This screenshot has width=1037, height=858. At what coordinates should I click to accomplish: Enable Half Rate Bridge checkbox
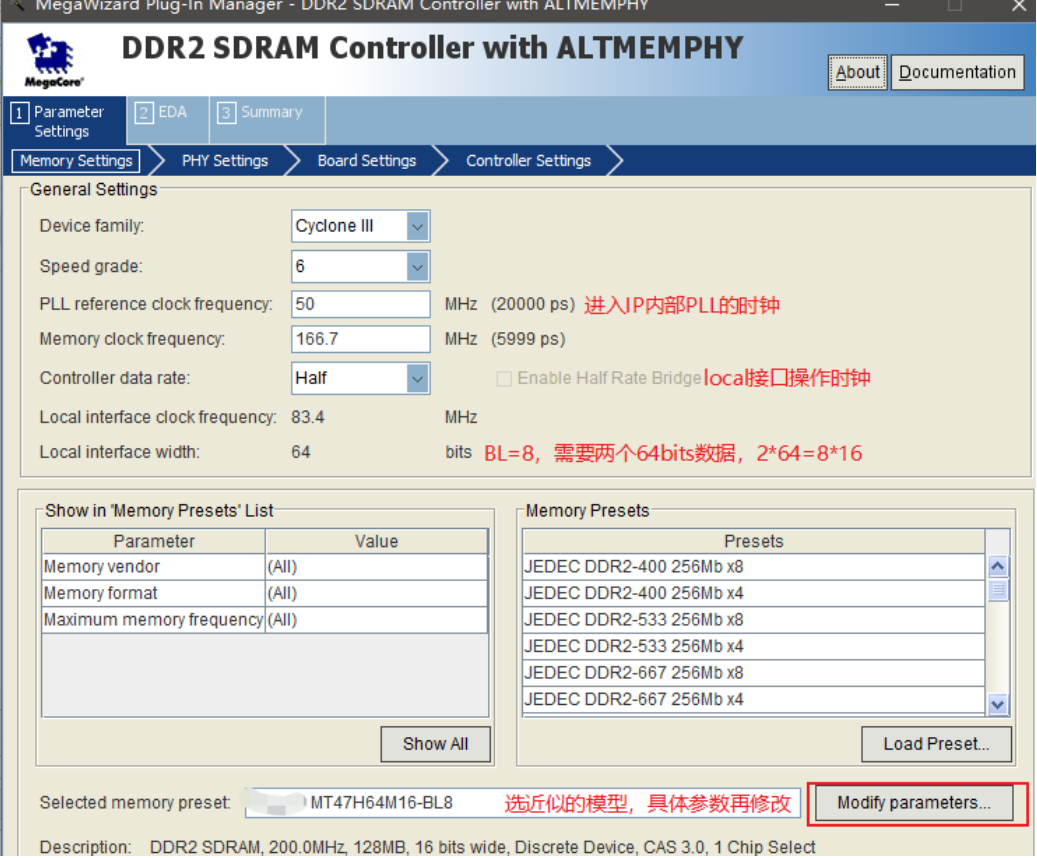503,378
